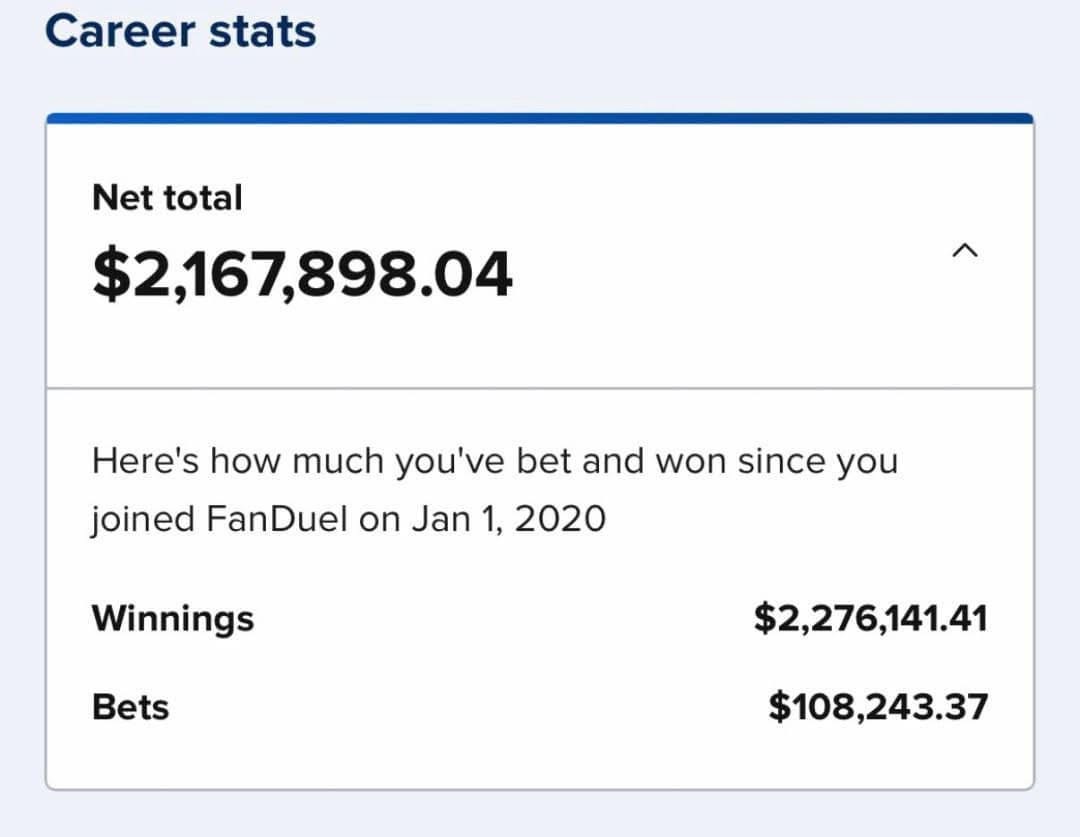Collapse the Net total chevron arrow

click(x=964, y=250)
